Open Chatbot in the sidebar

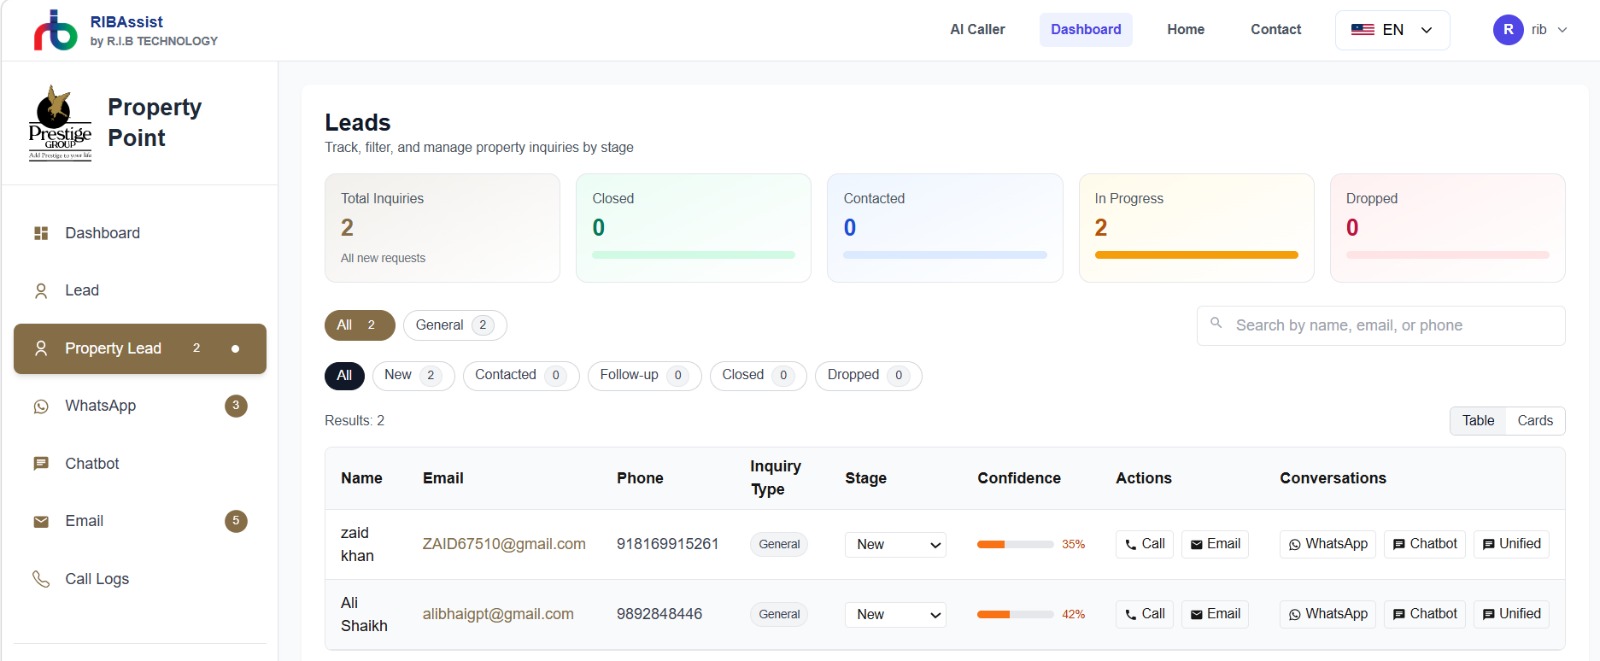pyautogui.click(x=140, y=464)
